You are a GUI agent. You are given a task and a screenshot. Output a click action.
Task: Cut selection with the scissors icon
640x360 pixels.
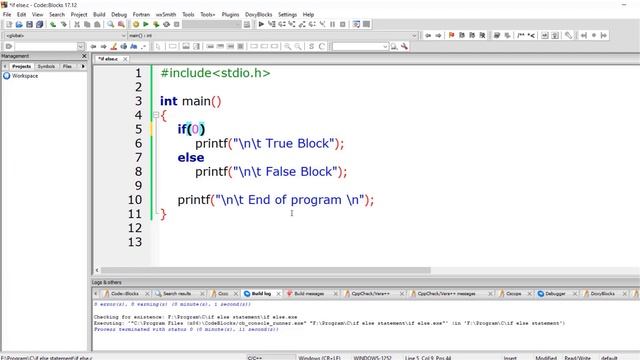pos(77,24)
